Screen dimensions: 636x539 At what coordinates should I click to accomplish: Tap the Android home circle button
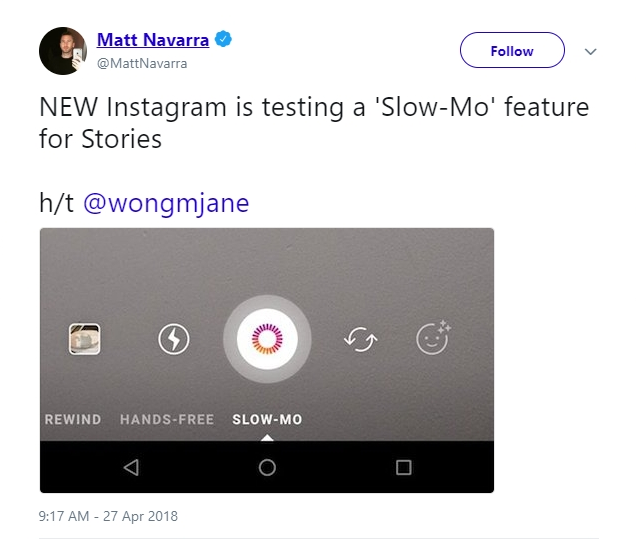(x=267, y=468)
